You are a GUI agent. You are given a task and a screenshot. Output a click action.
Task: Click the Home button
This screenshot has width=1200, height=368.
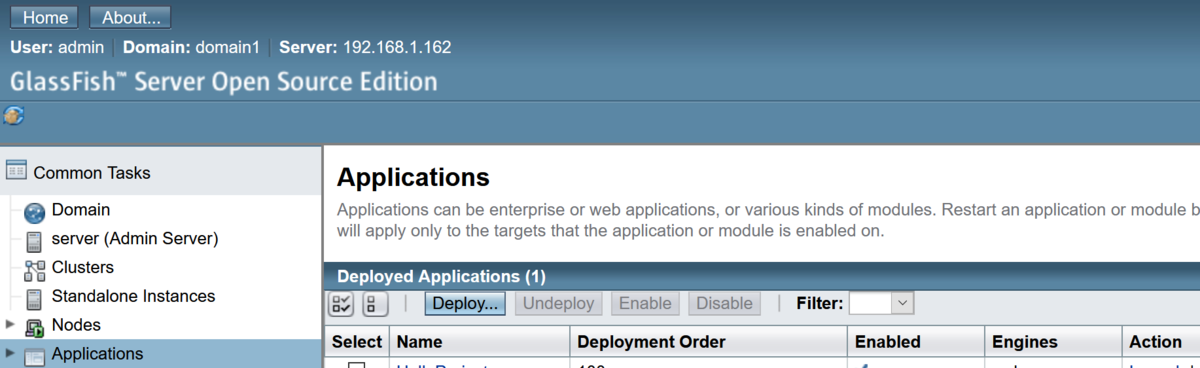pos(45,17)
